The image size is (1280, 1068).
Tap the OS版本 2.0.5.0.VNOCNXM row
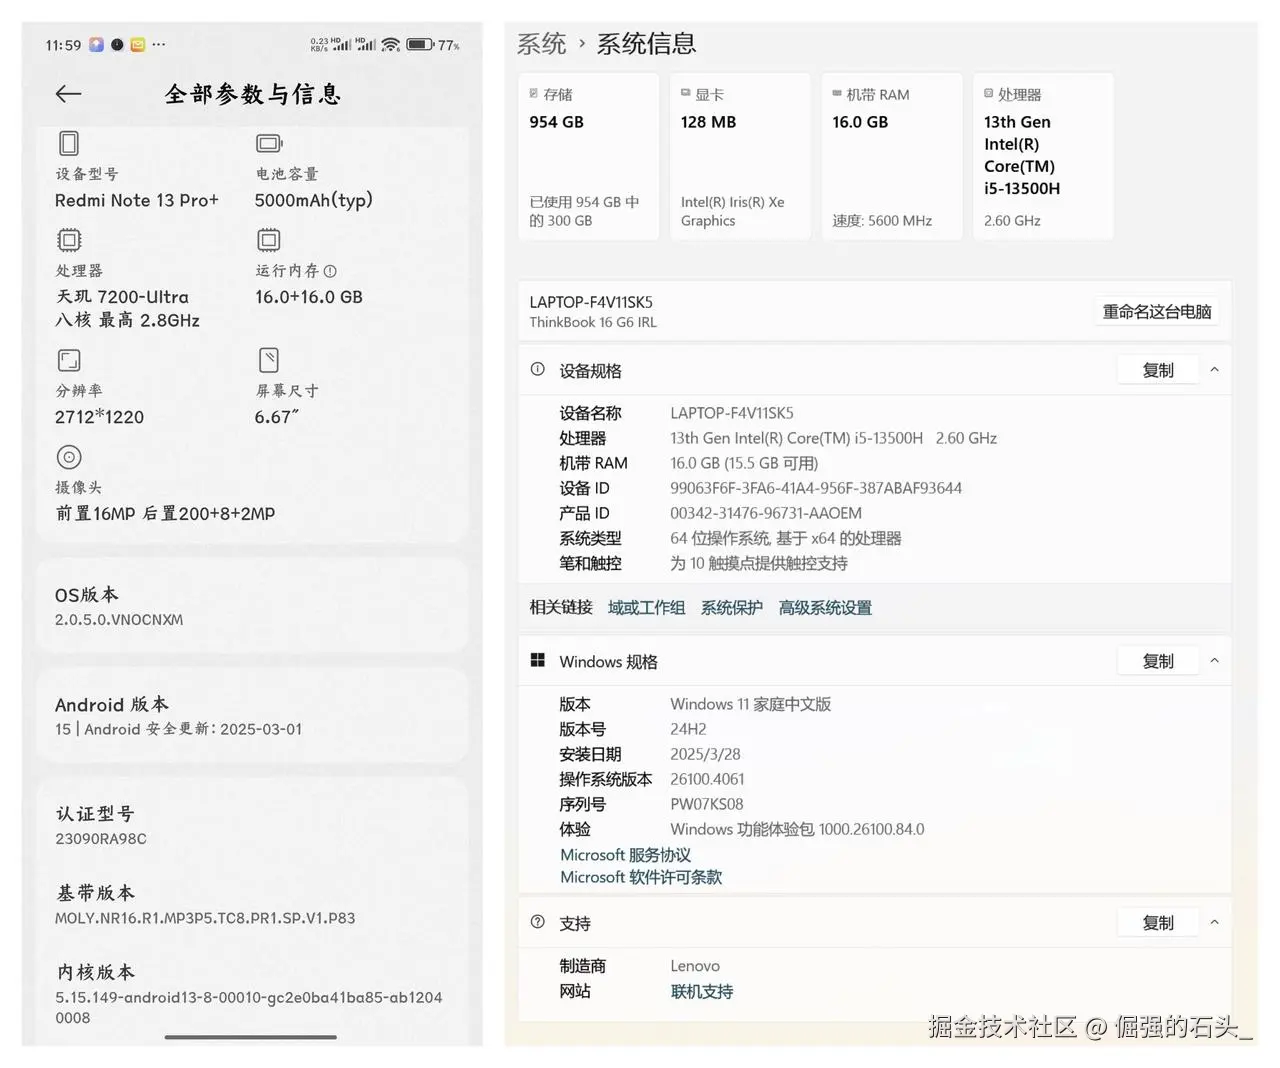pyautogui.click(x=252, y=606)
